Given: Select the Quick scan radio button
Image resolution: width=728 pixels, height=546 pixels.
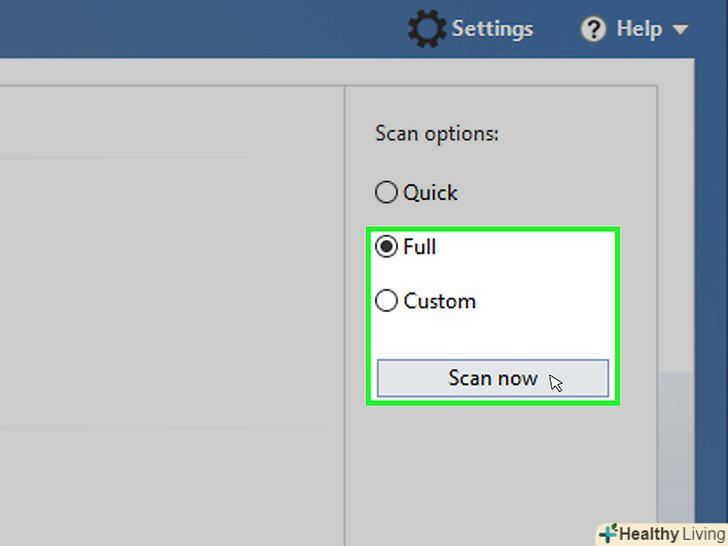Looking at the screenshot, I should pos(386,192).
